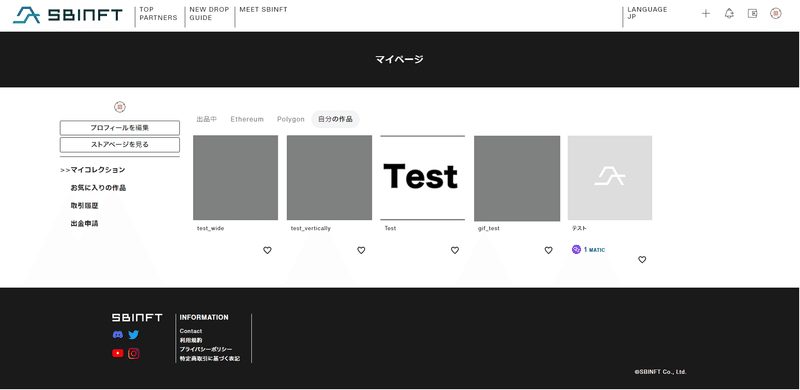Select the 自分の作品 tab
800x390 pixels.
click(x=335, y=119)
